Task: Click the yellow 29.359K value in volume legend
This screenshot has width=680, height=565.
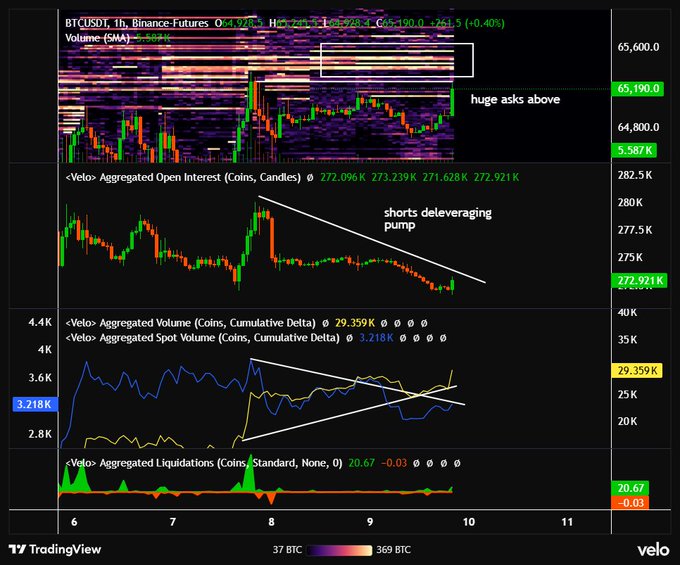Action: 355,323
